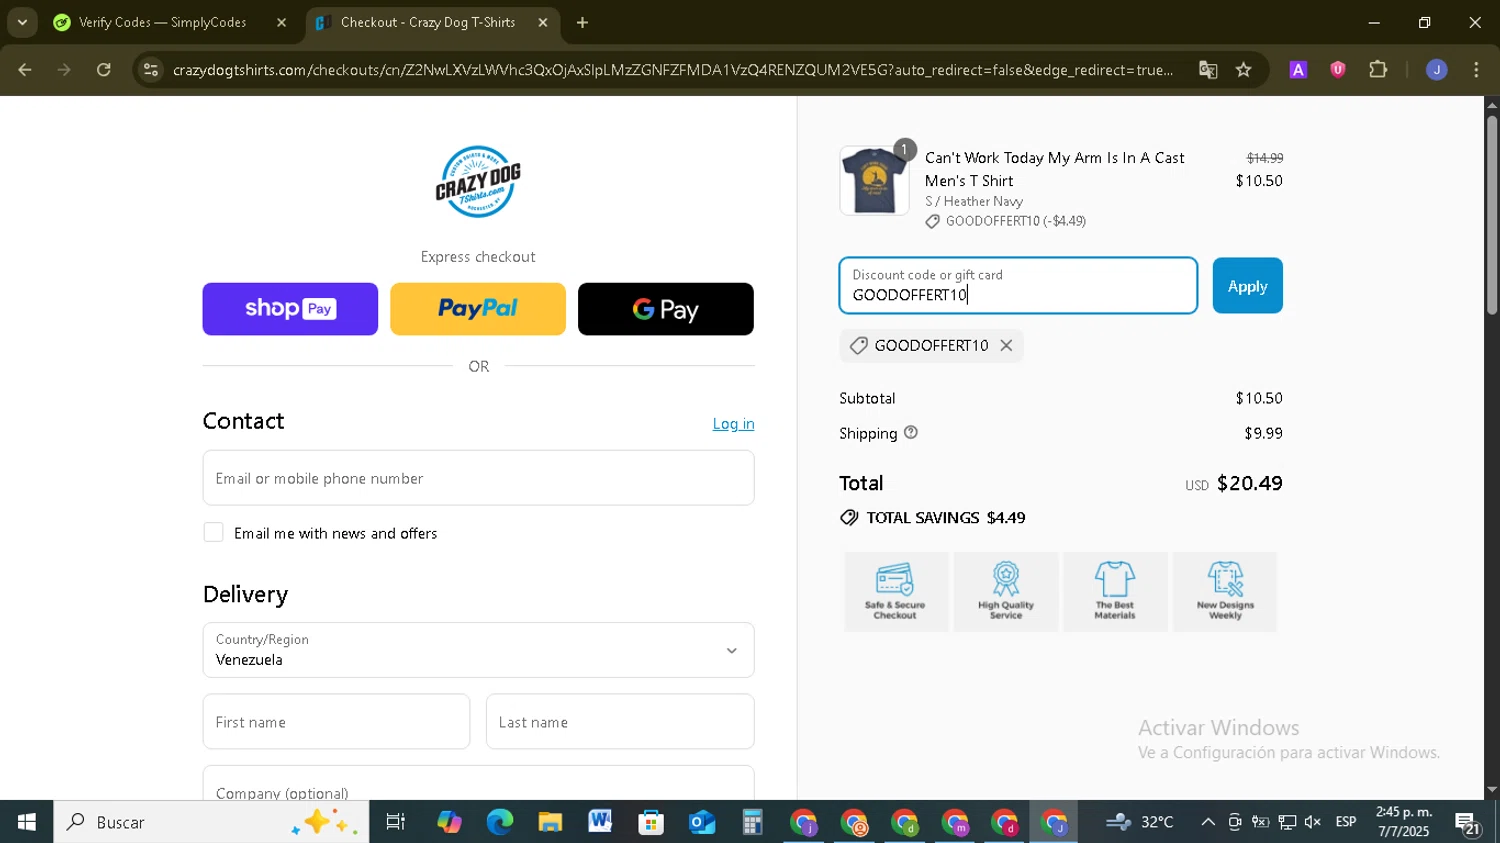Open Outlook from the taskbar
Screen dimensions: 1500x843
(x=702, y=822)
